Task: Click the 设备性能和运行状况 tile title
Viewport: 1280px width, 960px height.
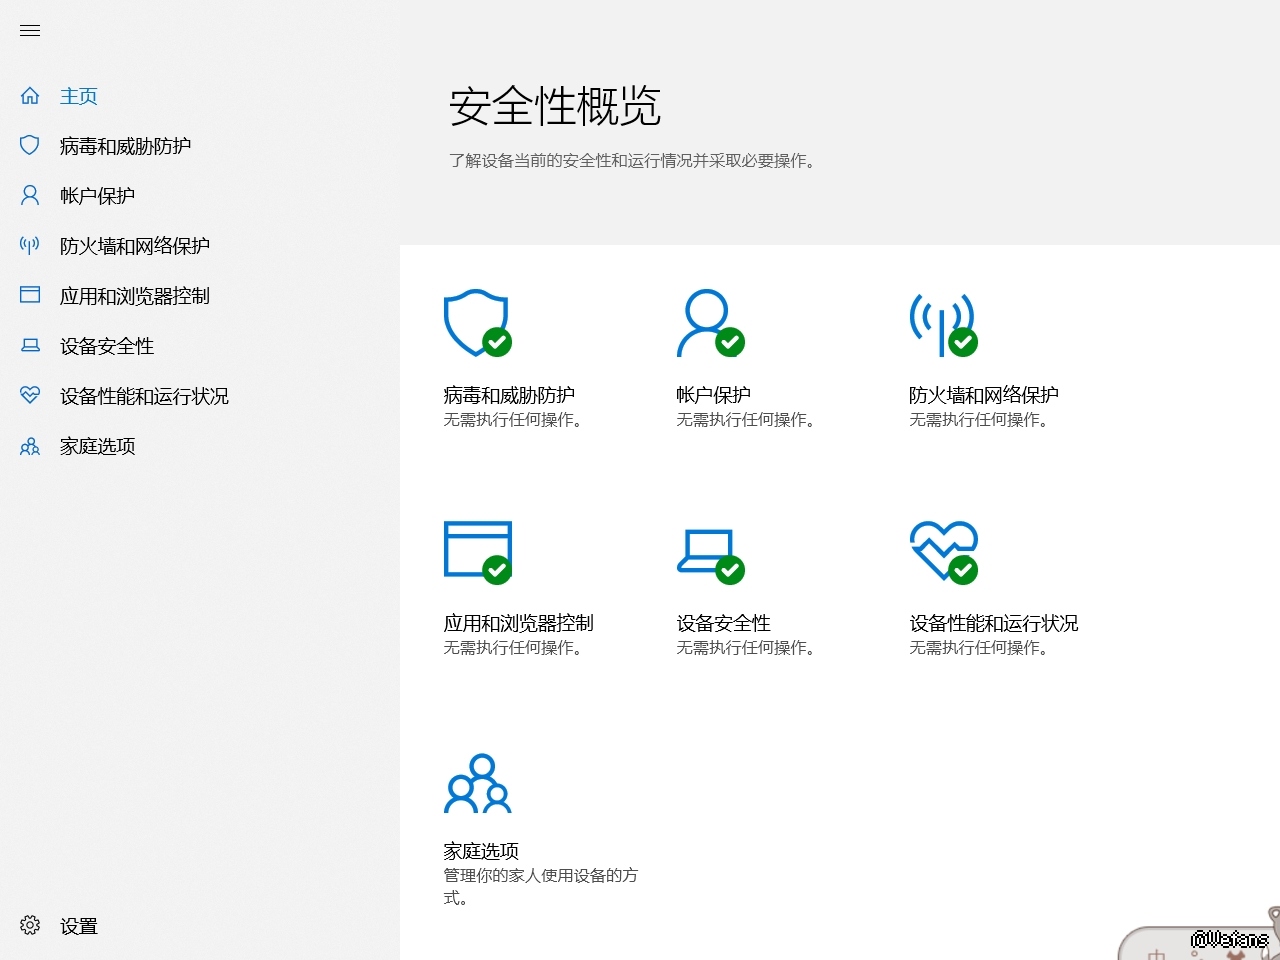Action: pos(994,623)
